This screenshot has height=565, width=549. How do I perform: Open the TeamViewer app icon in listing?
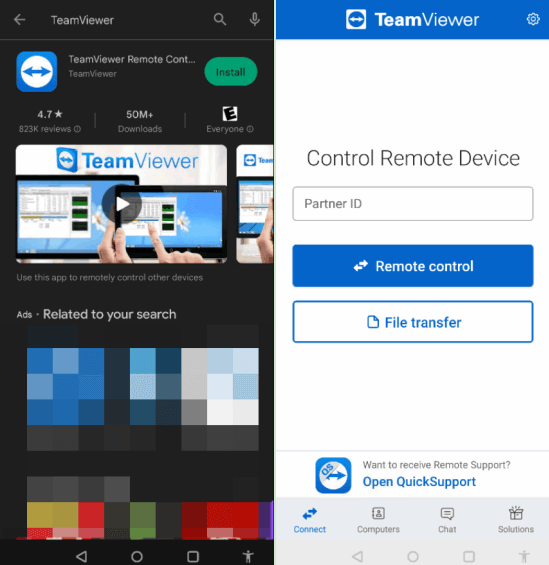(x=37, y=71)
